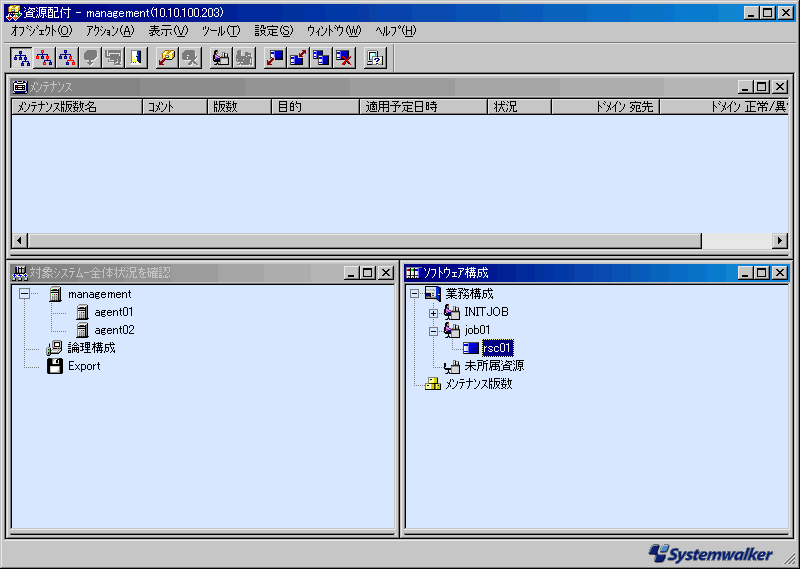Click the computer with question mark help icon
The image size is (800, 569).
tap(375, 58)
